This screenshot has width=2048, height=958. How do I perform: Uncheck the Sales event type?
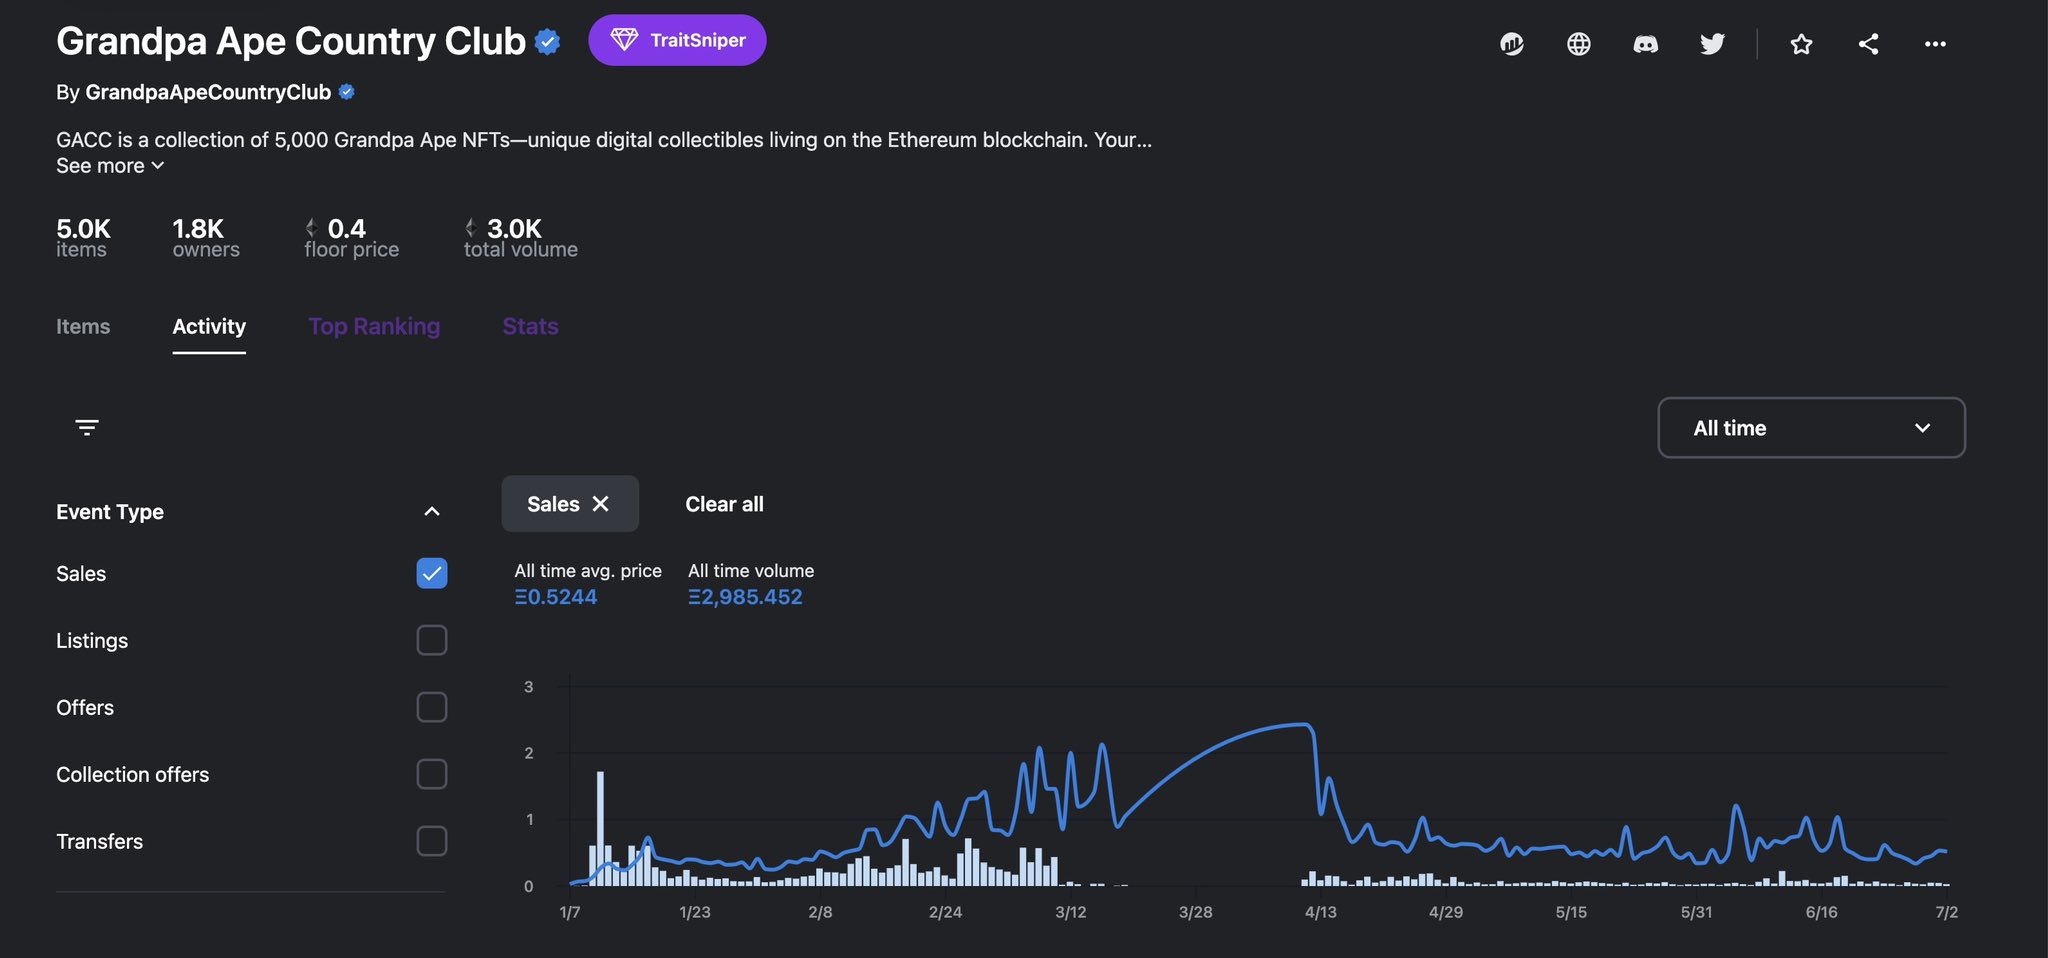432,573
